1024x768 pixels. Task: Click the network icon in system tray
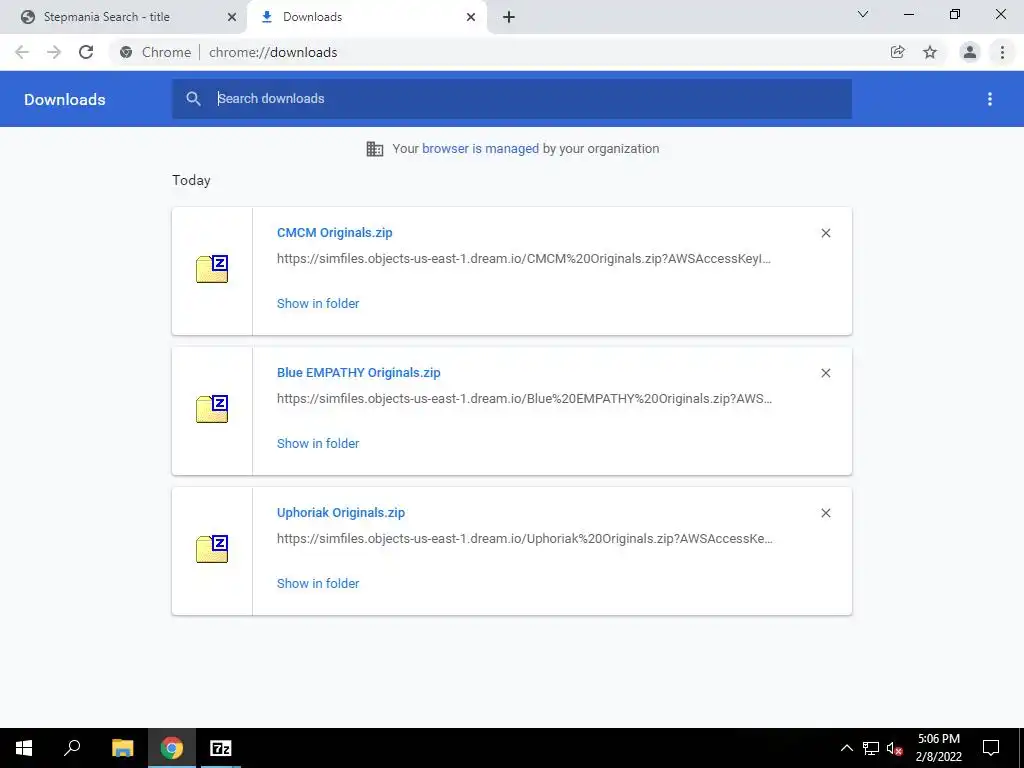[x=871, y=748]
